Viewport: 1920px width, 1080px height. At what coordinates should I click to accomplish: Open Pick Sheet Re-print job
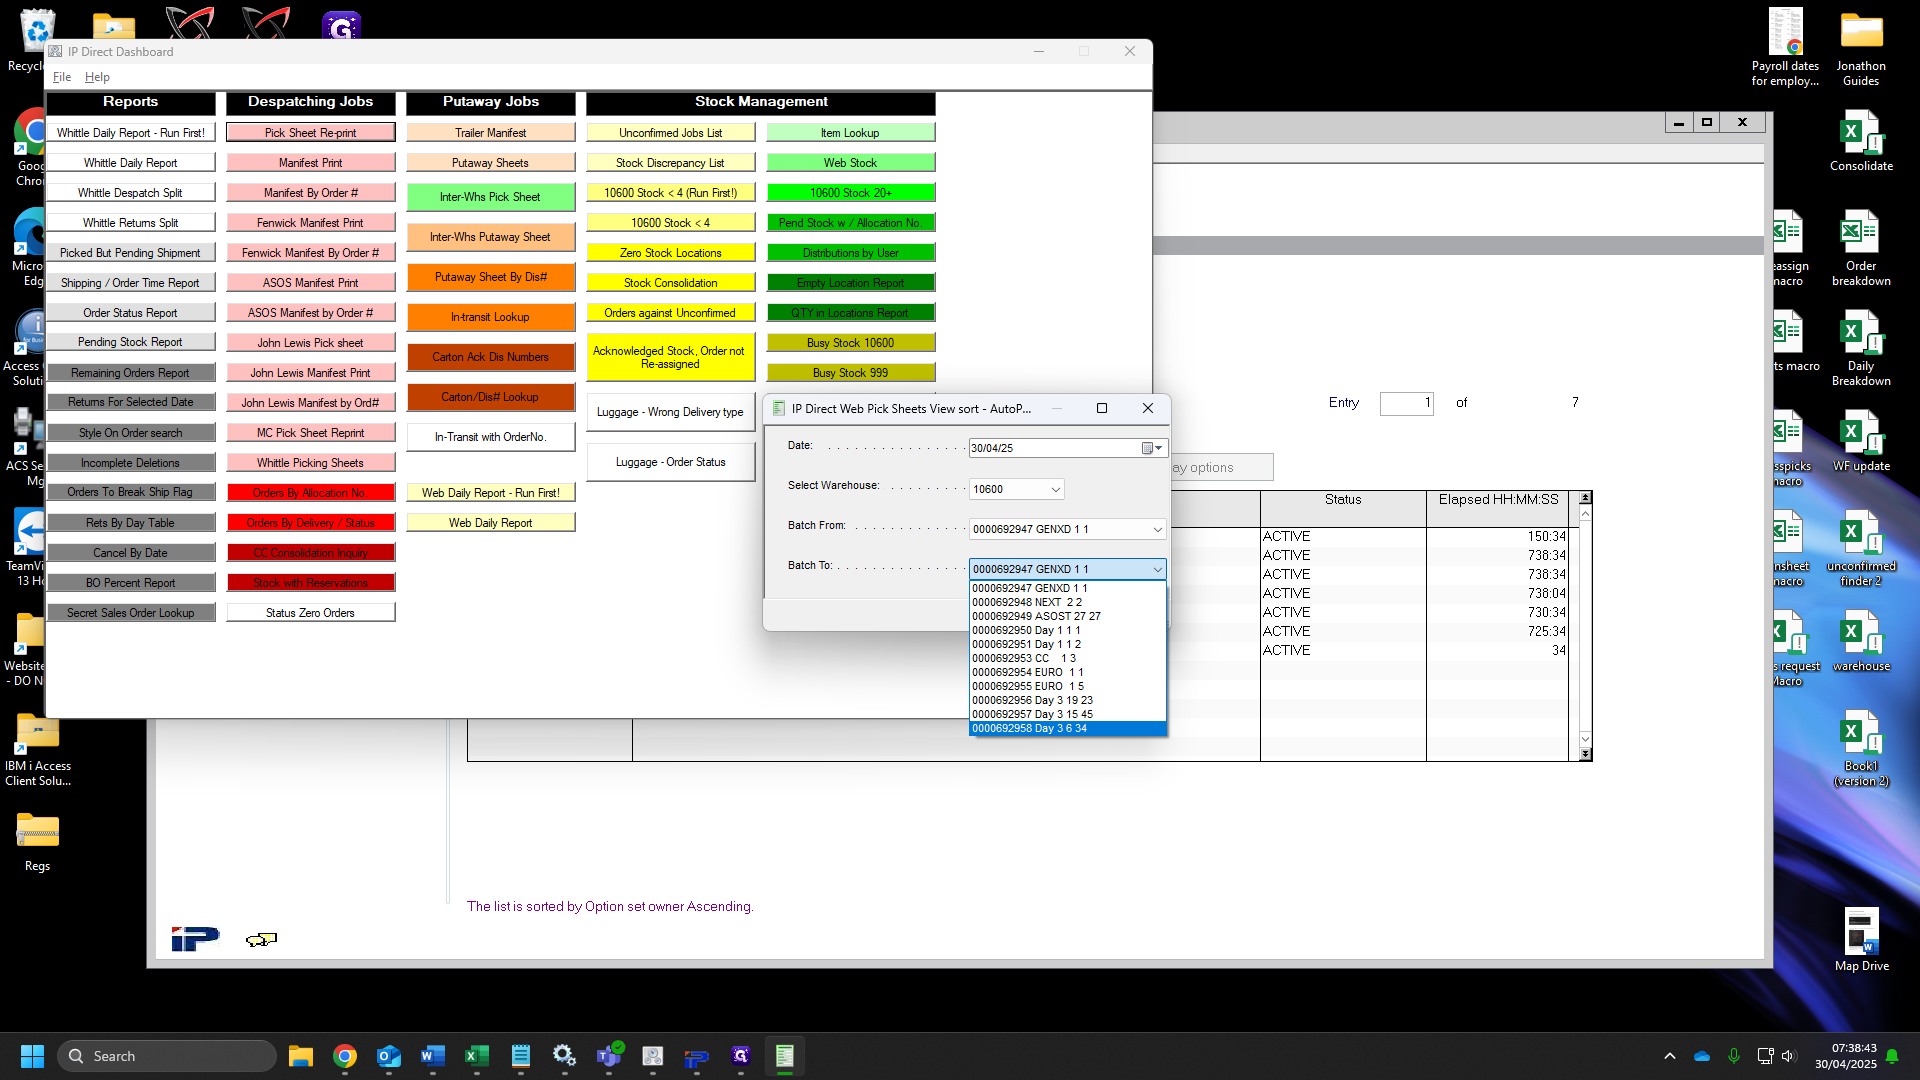[310, 133]
